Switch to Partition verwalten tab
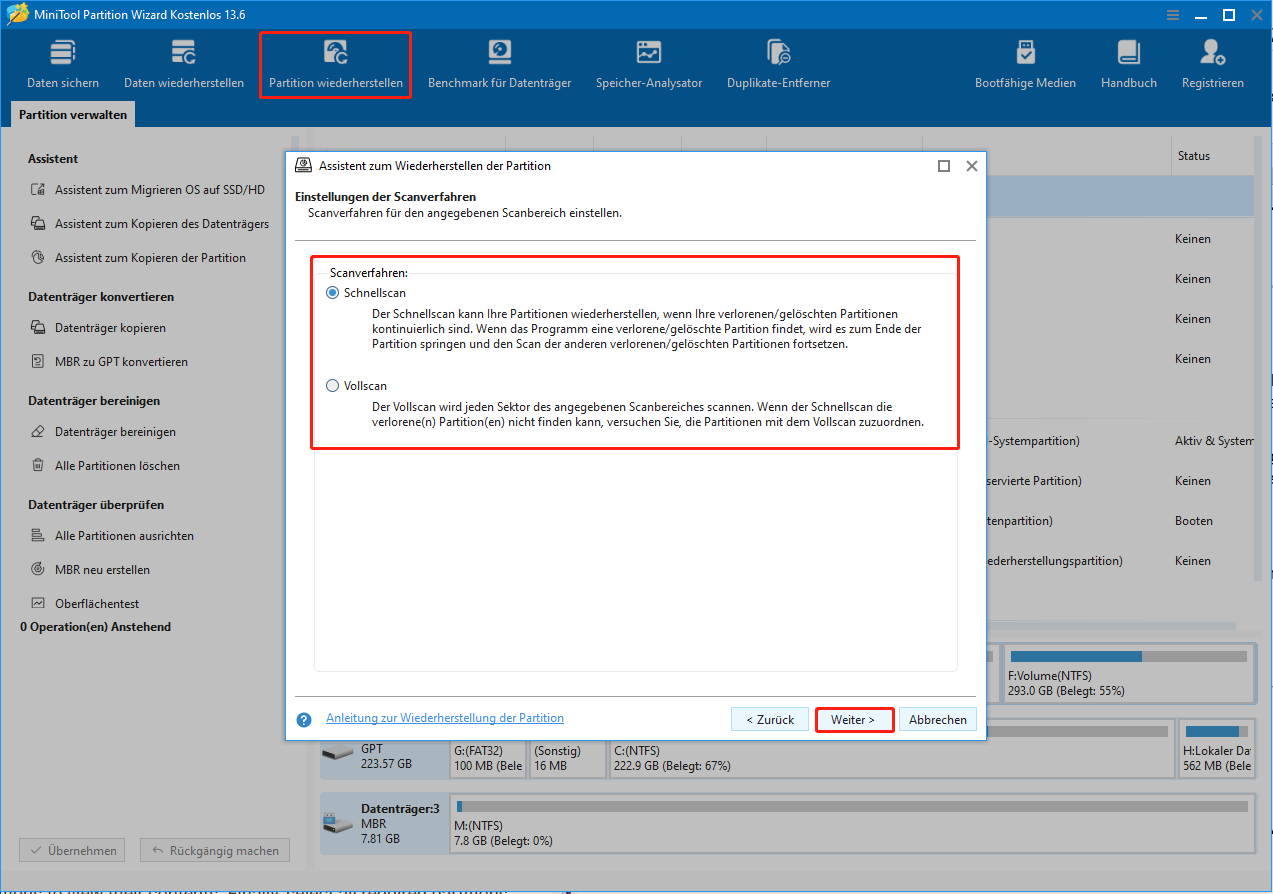Viewport: 1273px width, 894px height. click(73, 115)
